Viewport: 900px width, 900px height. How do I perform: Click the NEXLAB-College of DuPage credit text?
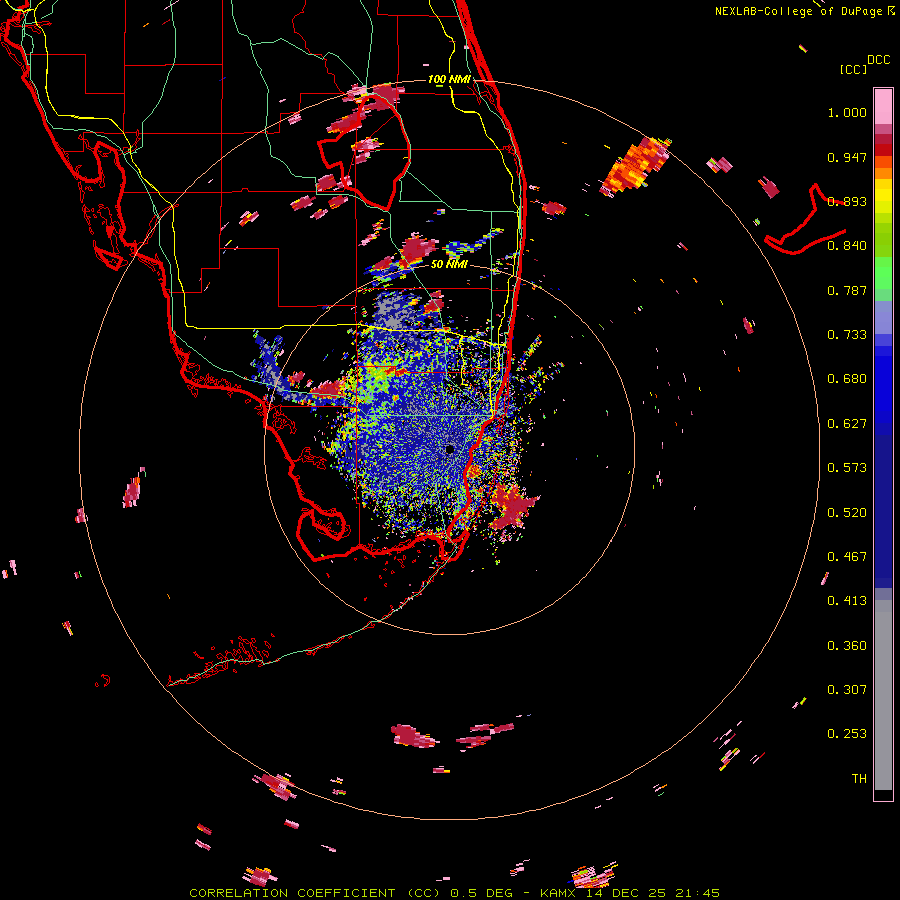click(798, 11)
